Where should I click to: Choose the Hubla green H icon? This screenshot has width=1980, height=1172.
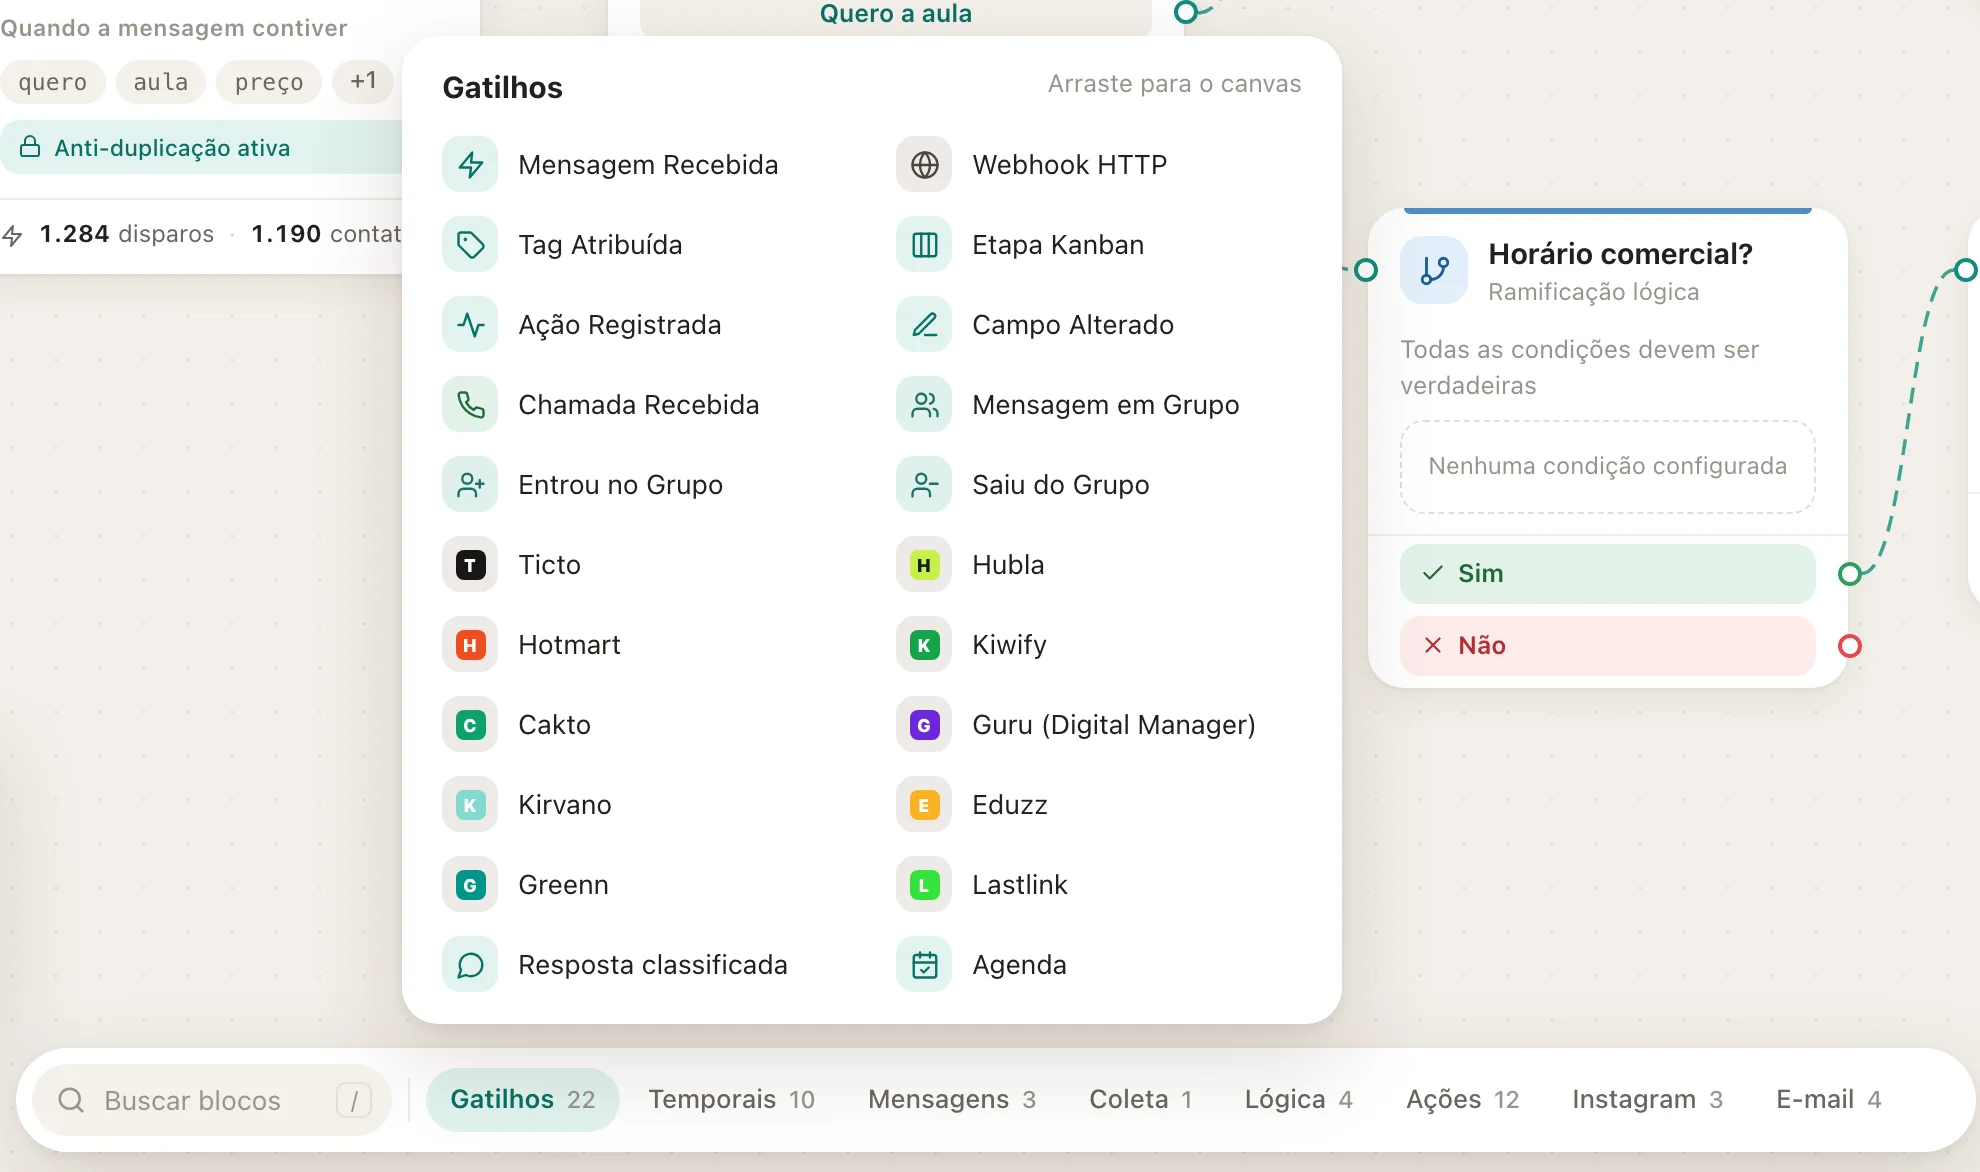(925, 565)
